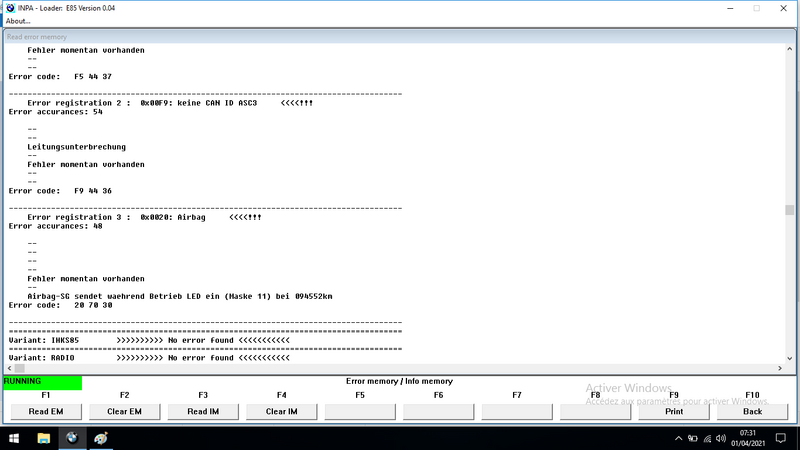
Task: Click the battery power tray icon
Action: pyautogui.click(x=692, y=438)
